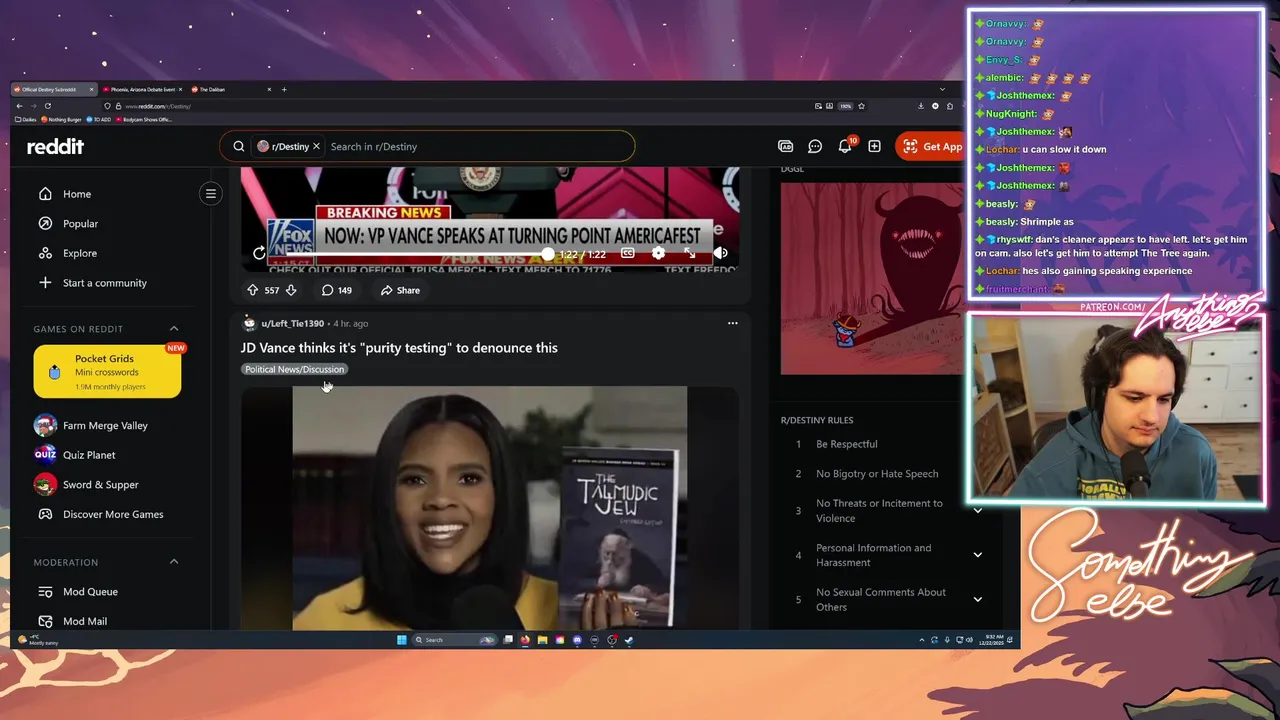Open the notifications bell

click(x=845, y=146)
